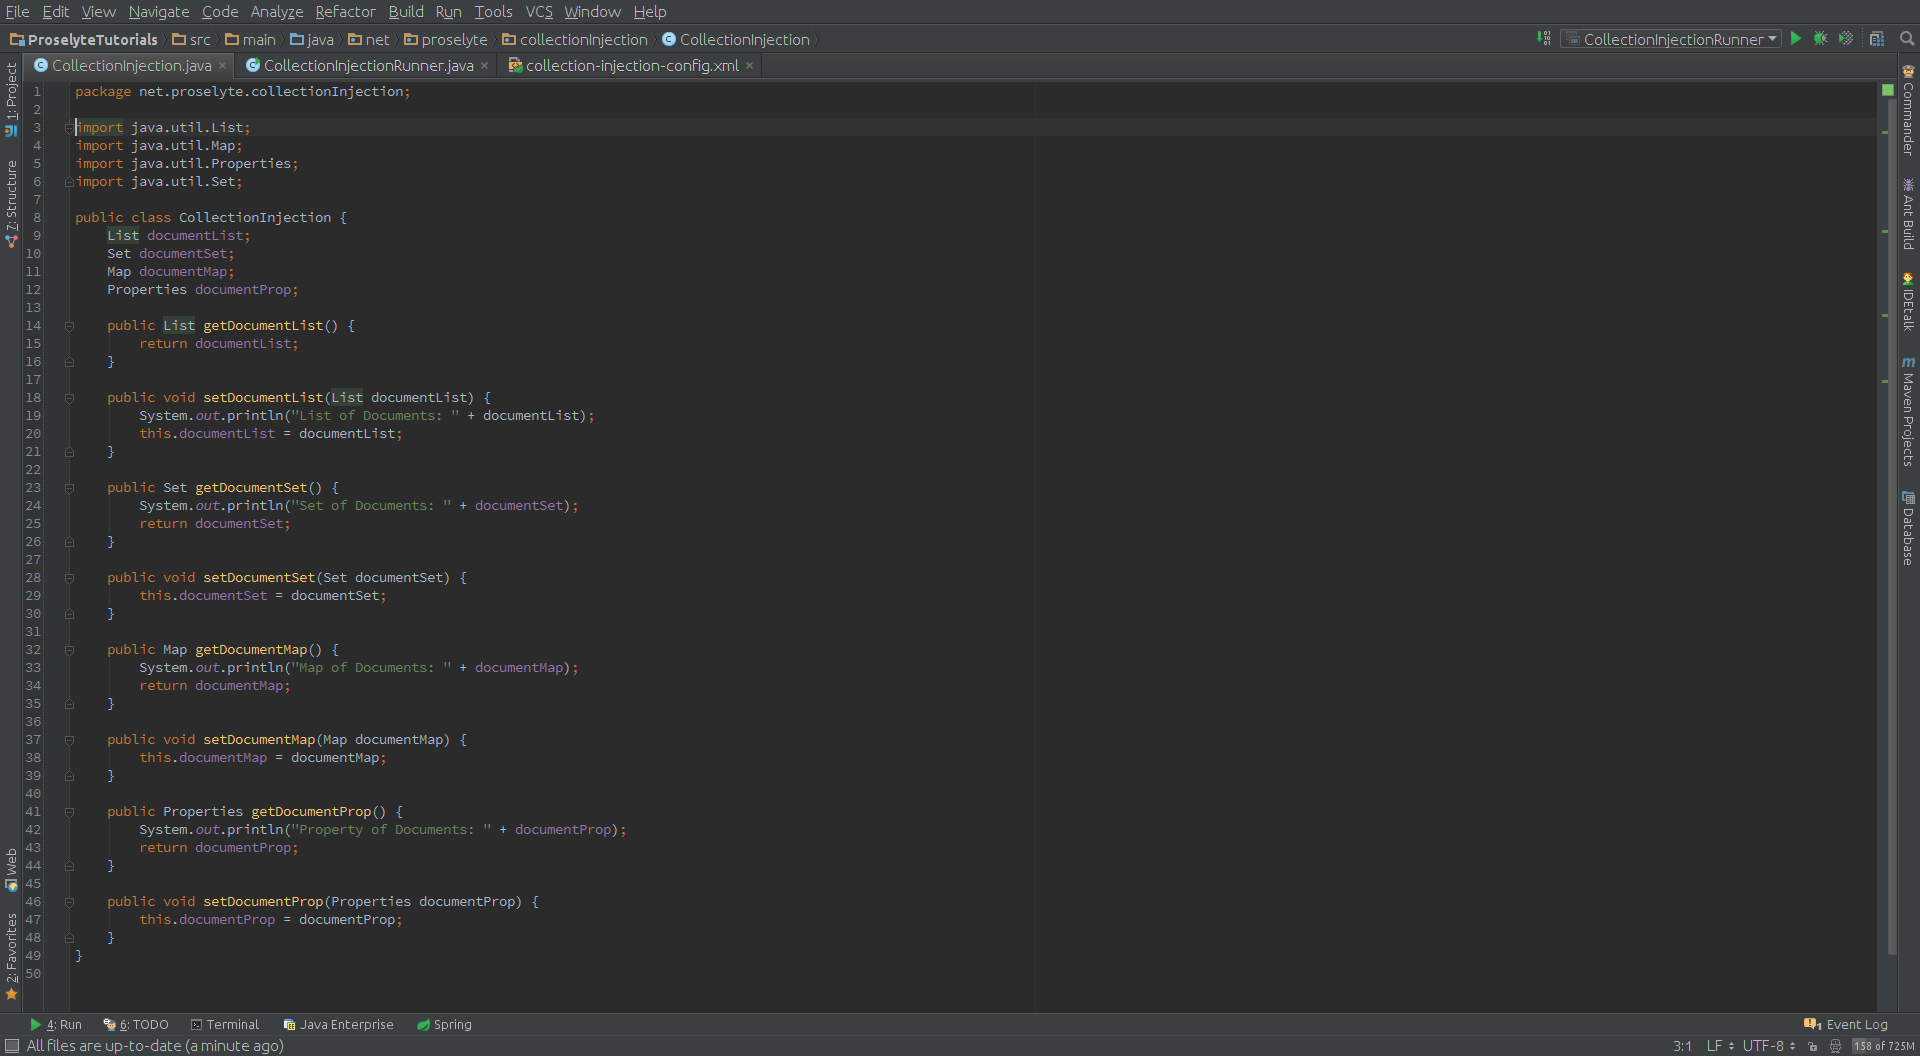Run the CollectionInjectionRunner configuration
This screenshot has width=1920, height=1056.
point(1796,38)
